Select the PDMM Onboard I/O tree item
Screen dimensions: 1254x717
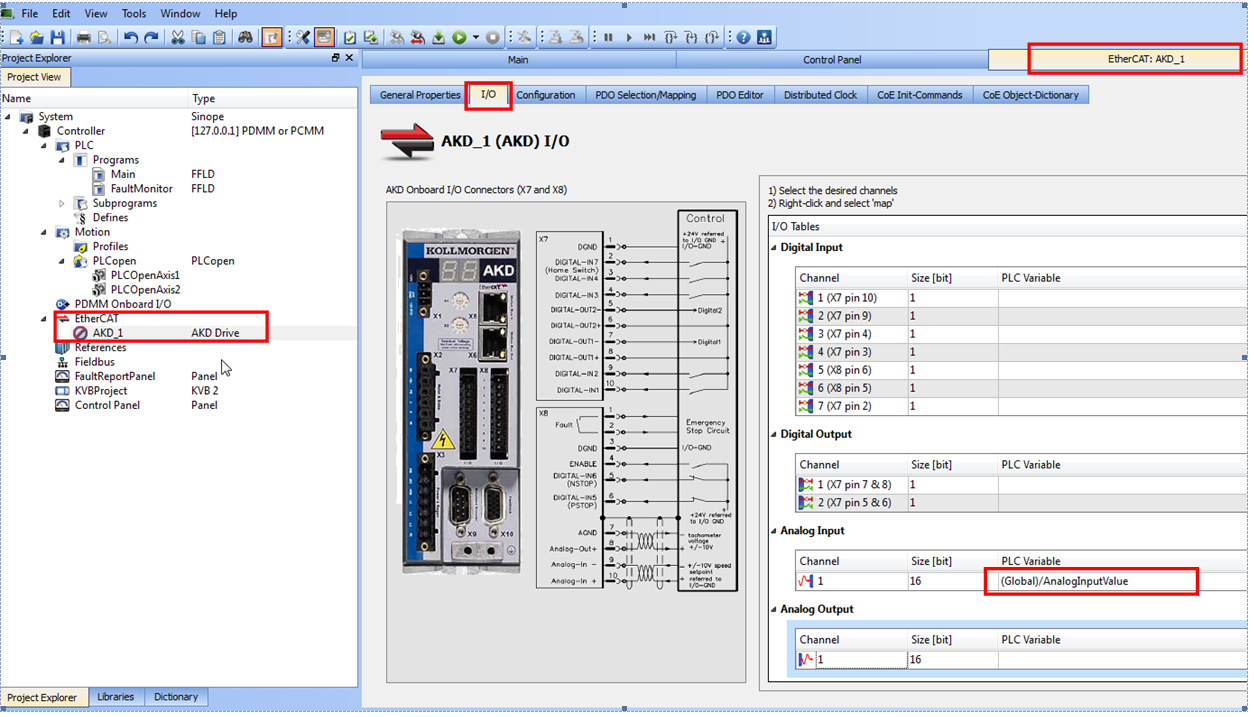(x=121, y=304)
